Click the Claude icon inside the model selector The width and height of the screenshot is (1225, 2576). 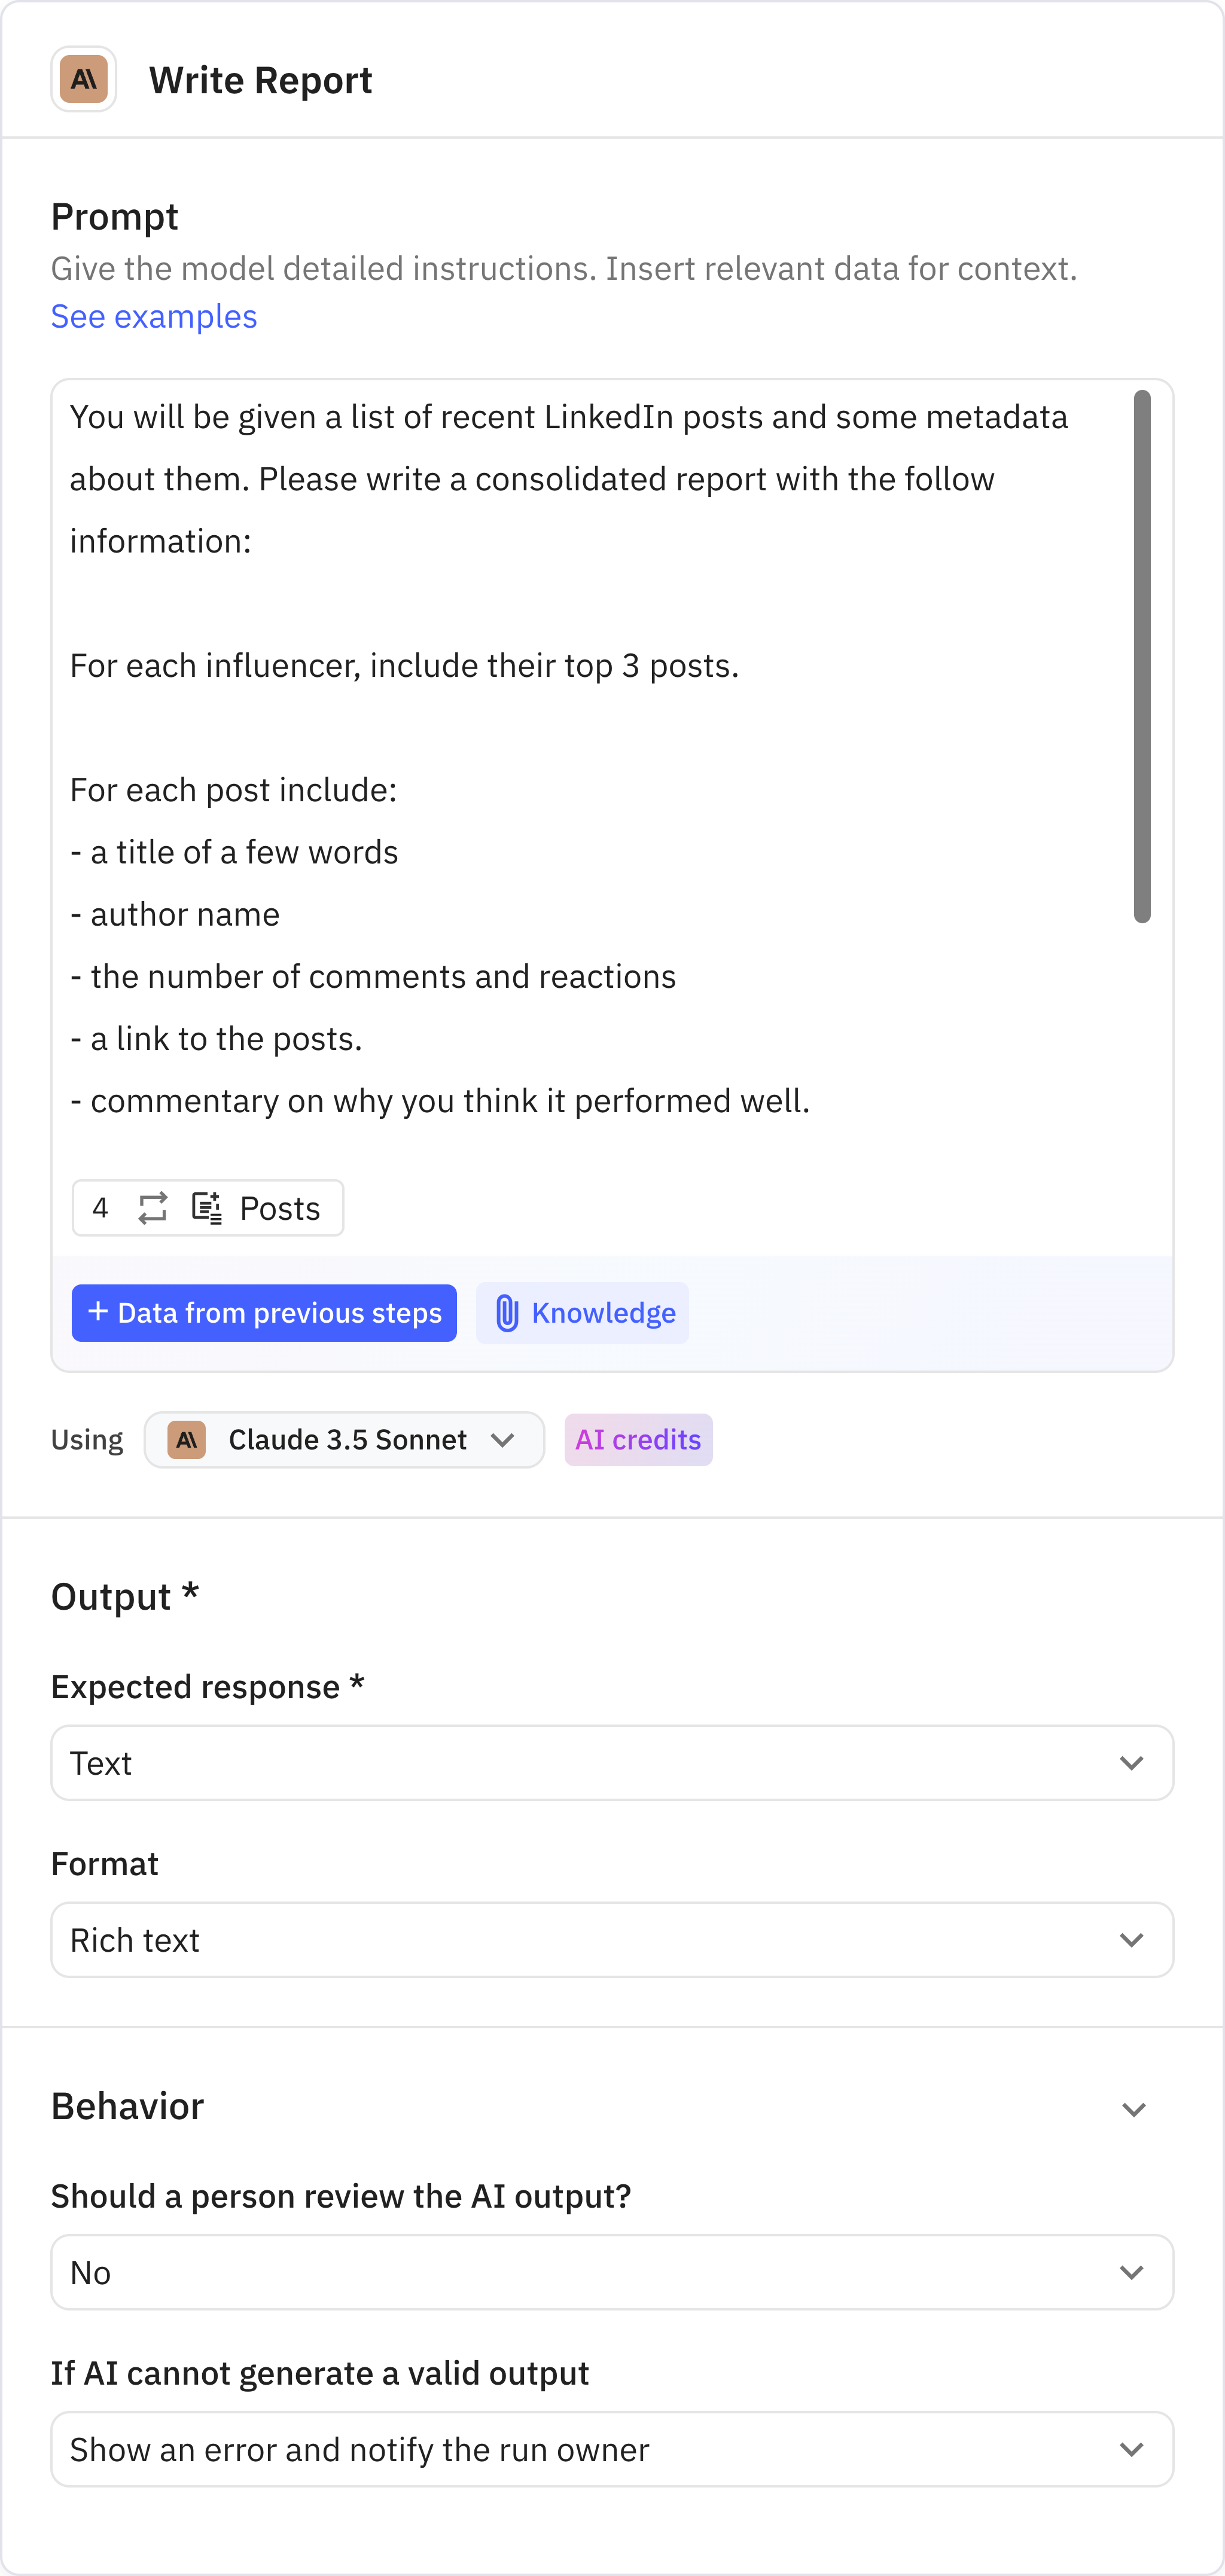pos(186,1440)
